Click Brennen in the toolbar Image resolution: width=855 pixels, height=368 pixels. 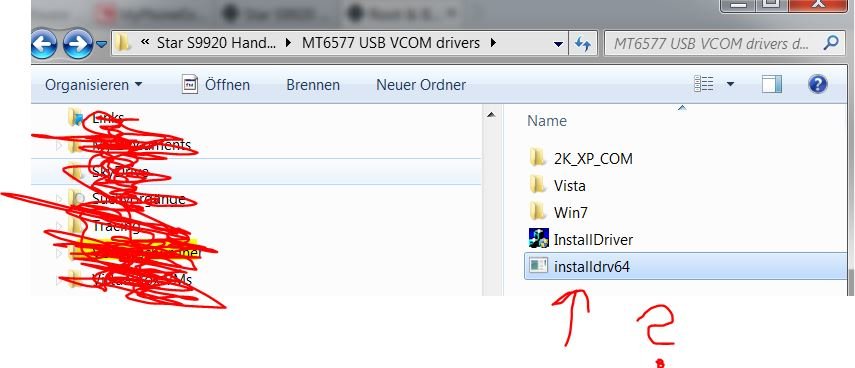point(313,85)
